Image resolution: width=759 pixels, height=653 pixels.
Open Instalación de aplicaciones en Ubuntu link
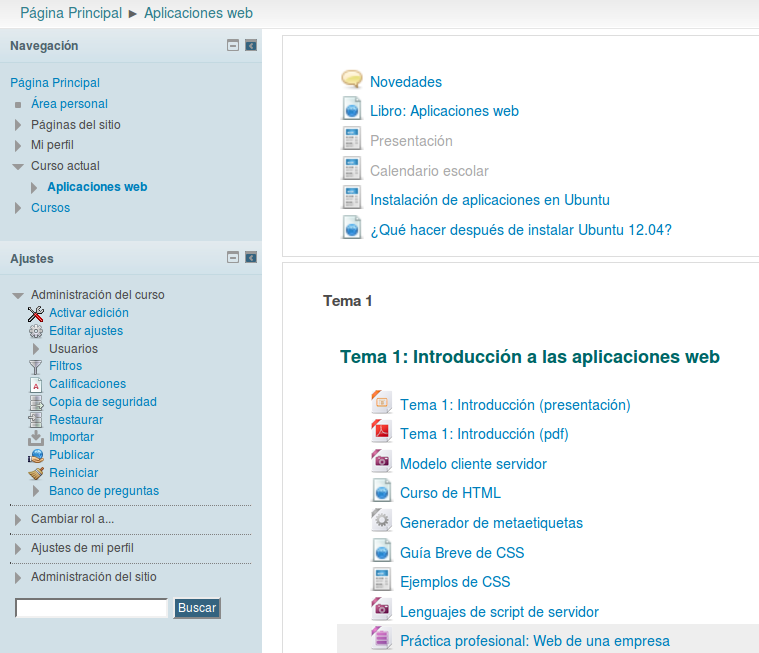click(490, 200)
